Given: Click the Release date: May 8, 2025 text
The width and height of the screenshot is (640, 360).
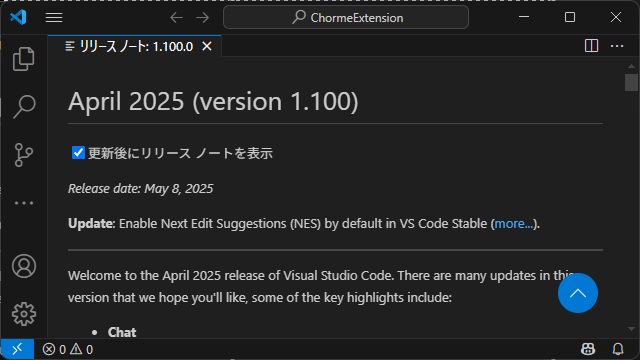Looking at the screenshot, I should (x=140, y=189).
